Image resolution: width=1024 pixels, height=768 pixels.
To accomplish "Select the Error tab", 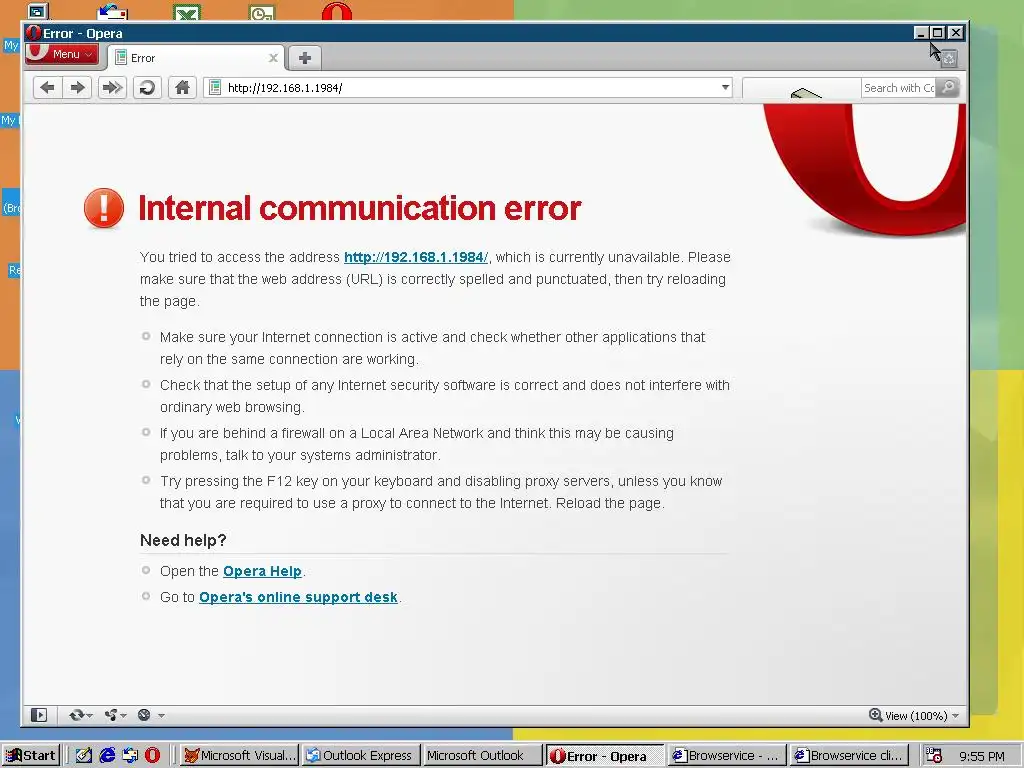I will click(x=196, y=58).
